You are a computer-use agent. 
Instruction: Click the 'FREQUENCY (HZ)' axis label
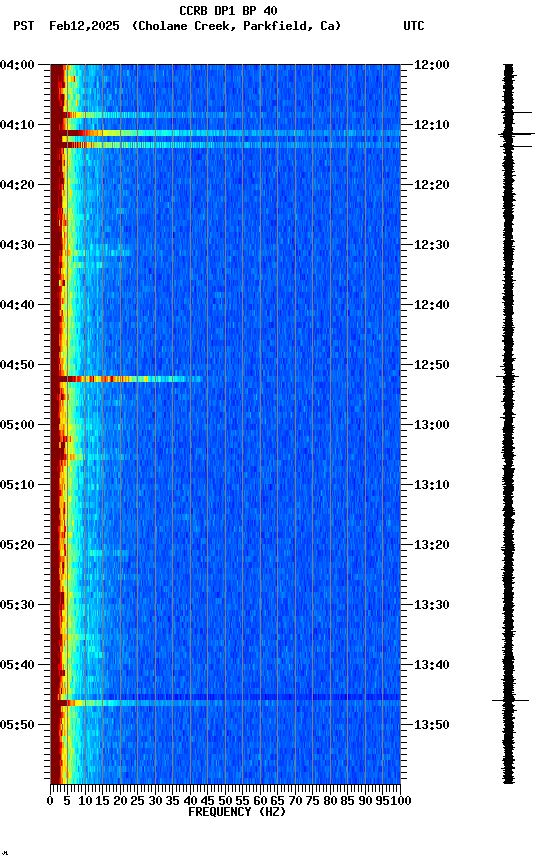tap(237, 813)
